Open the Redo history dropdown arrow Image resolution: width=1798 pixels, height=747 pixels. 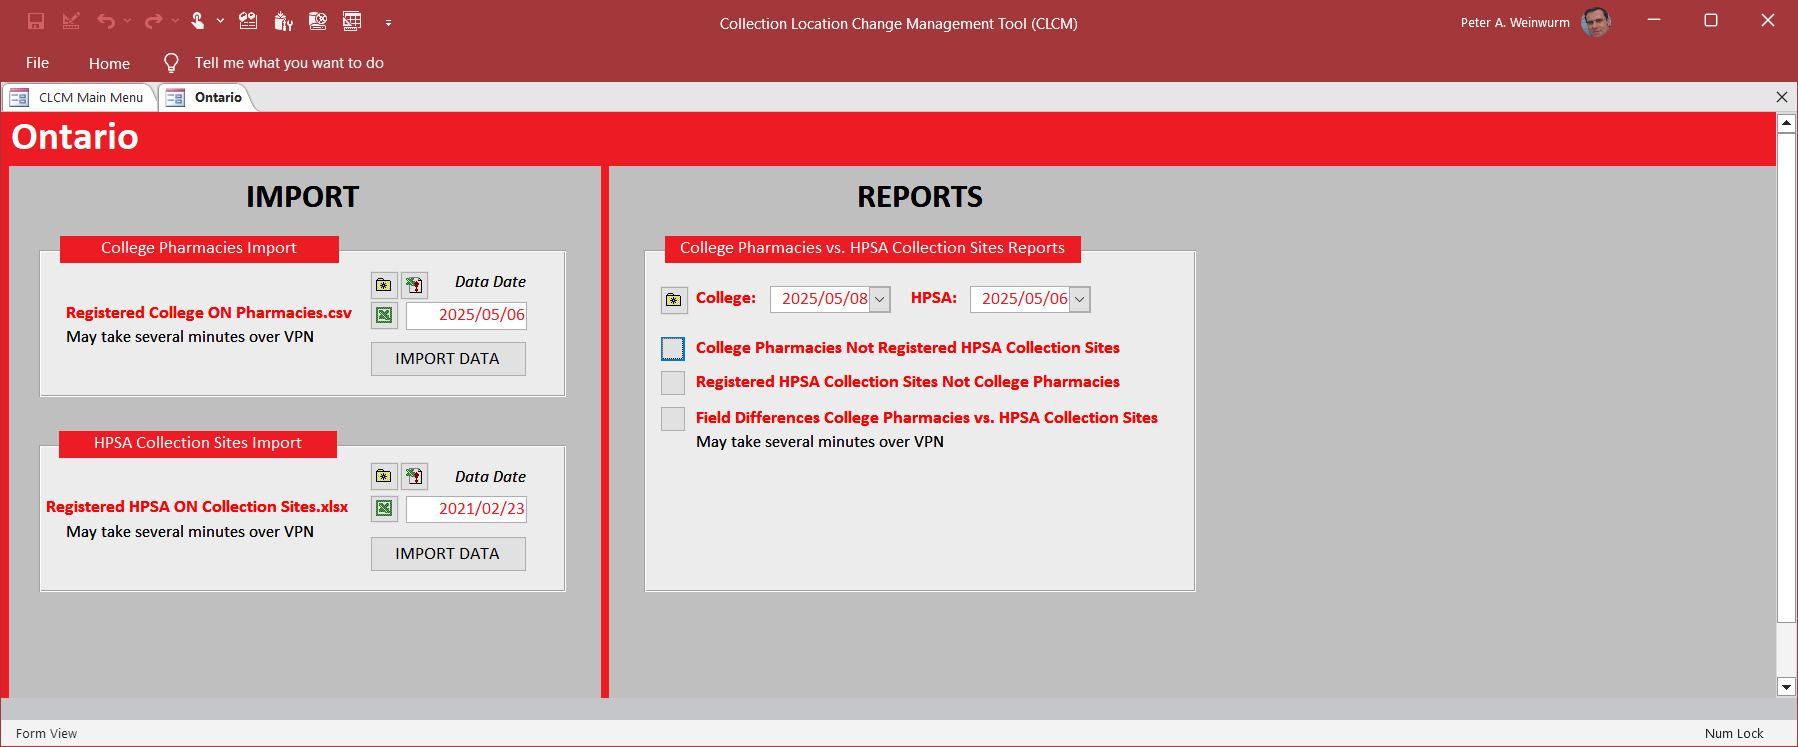click(x=175, y=21)
